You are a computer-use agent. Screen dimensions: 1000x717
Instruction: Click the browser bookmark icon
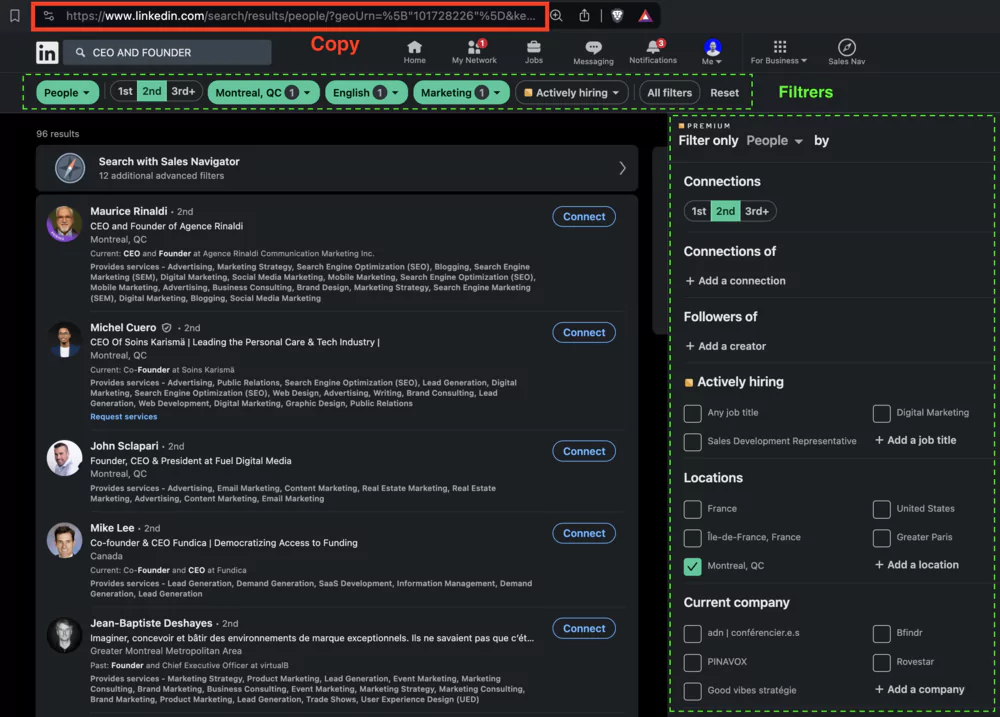(15, 15)
